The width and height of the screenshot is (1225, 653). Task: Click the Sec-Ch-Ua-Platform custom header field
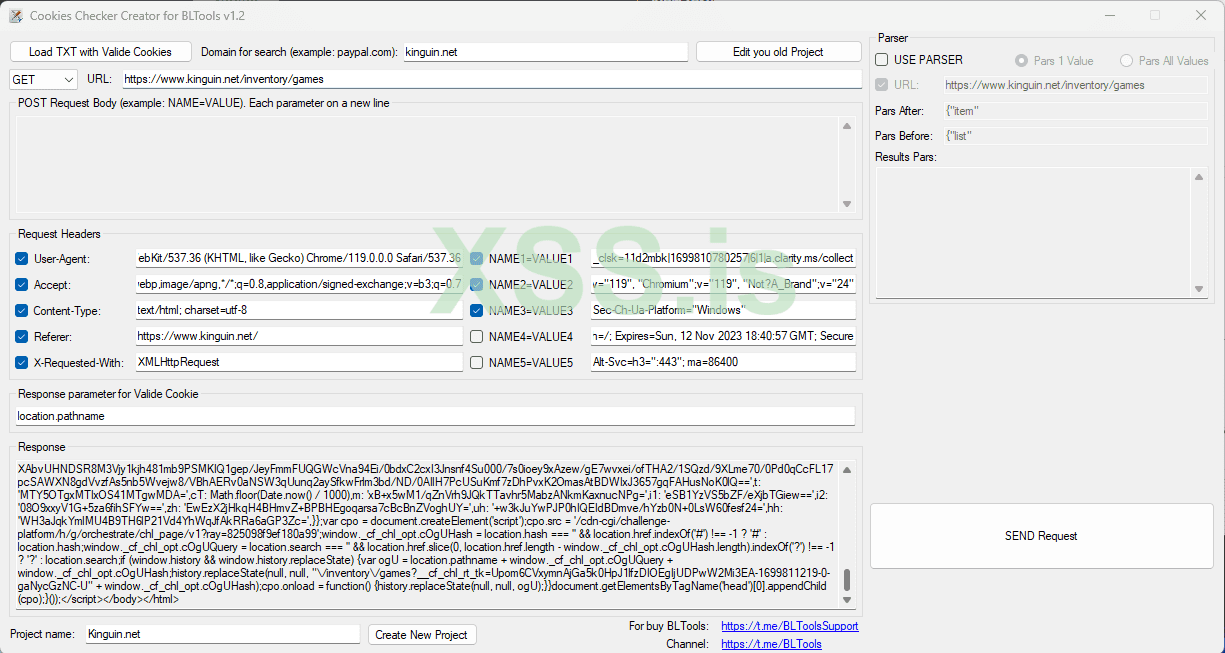[x=724, y=310]
